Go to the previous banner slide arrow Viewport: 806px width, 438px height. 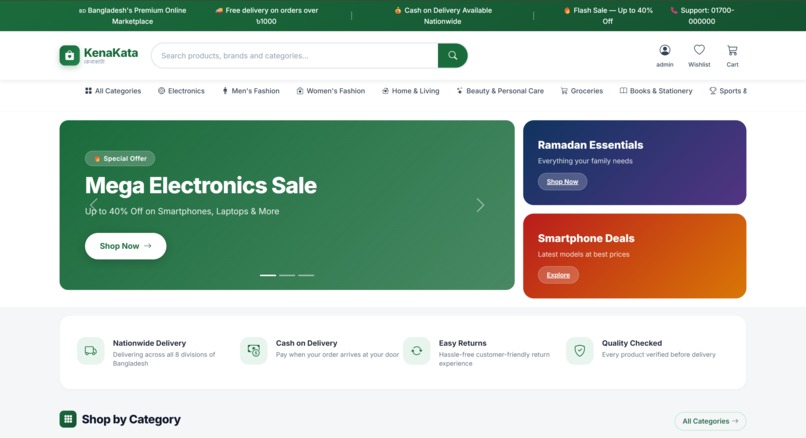[x=94, y=205]
